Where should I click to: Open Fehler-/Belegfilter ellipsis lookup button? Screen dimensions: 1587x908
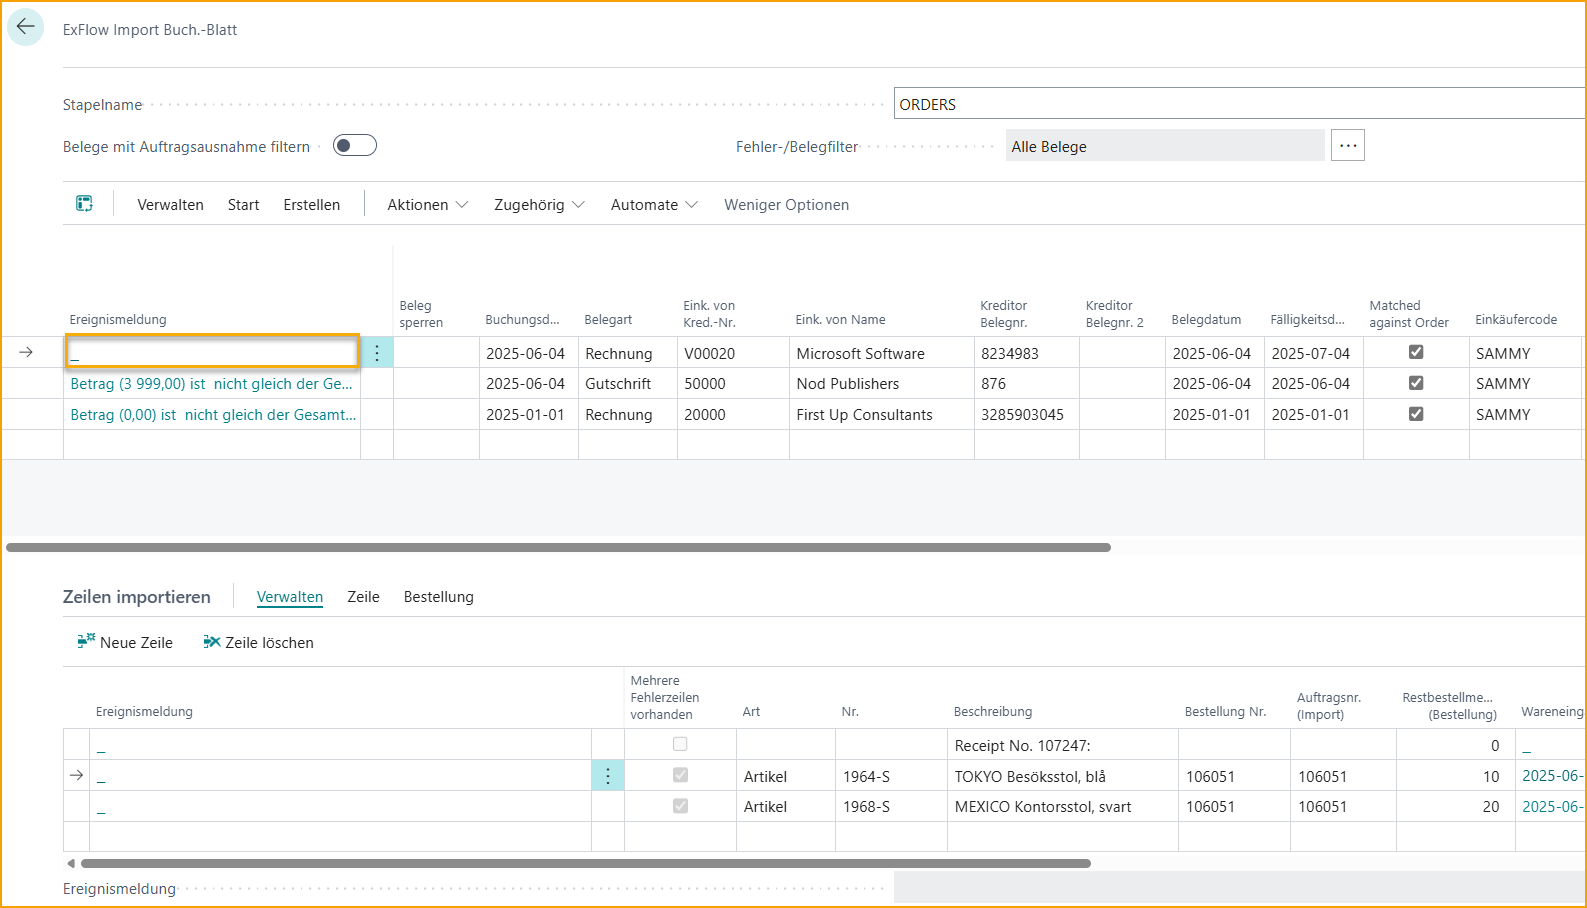[x=1347, y=146]
